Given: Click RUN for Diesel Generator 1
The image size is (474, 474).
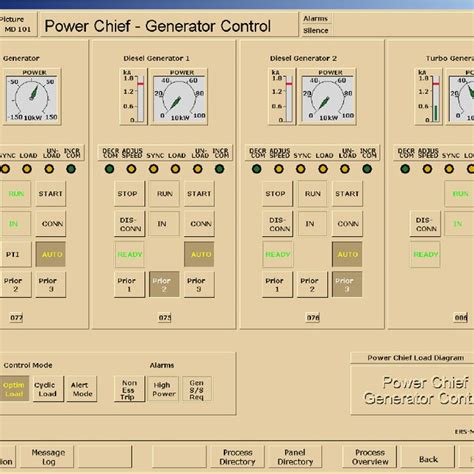Looking at the screenshot, I should pyautogui.click(x=164, y=194).
